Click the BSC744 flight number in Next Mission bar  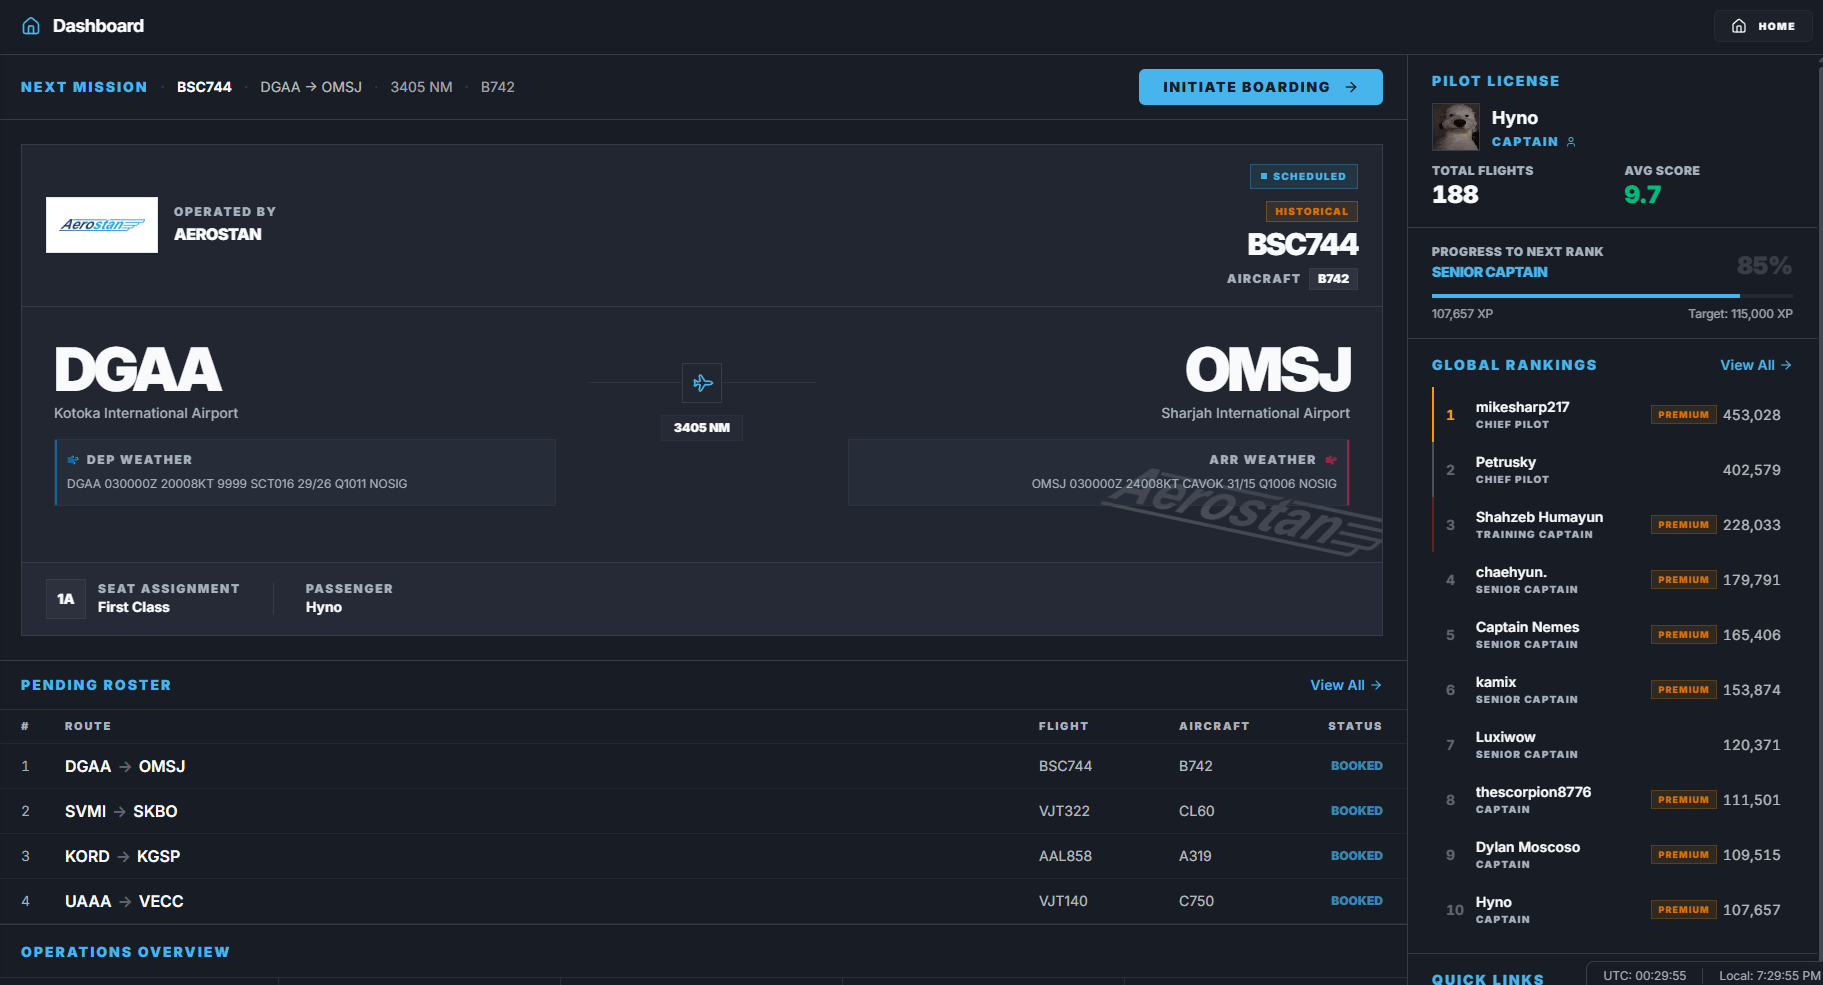[204, 87]
